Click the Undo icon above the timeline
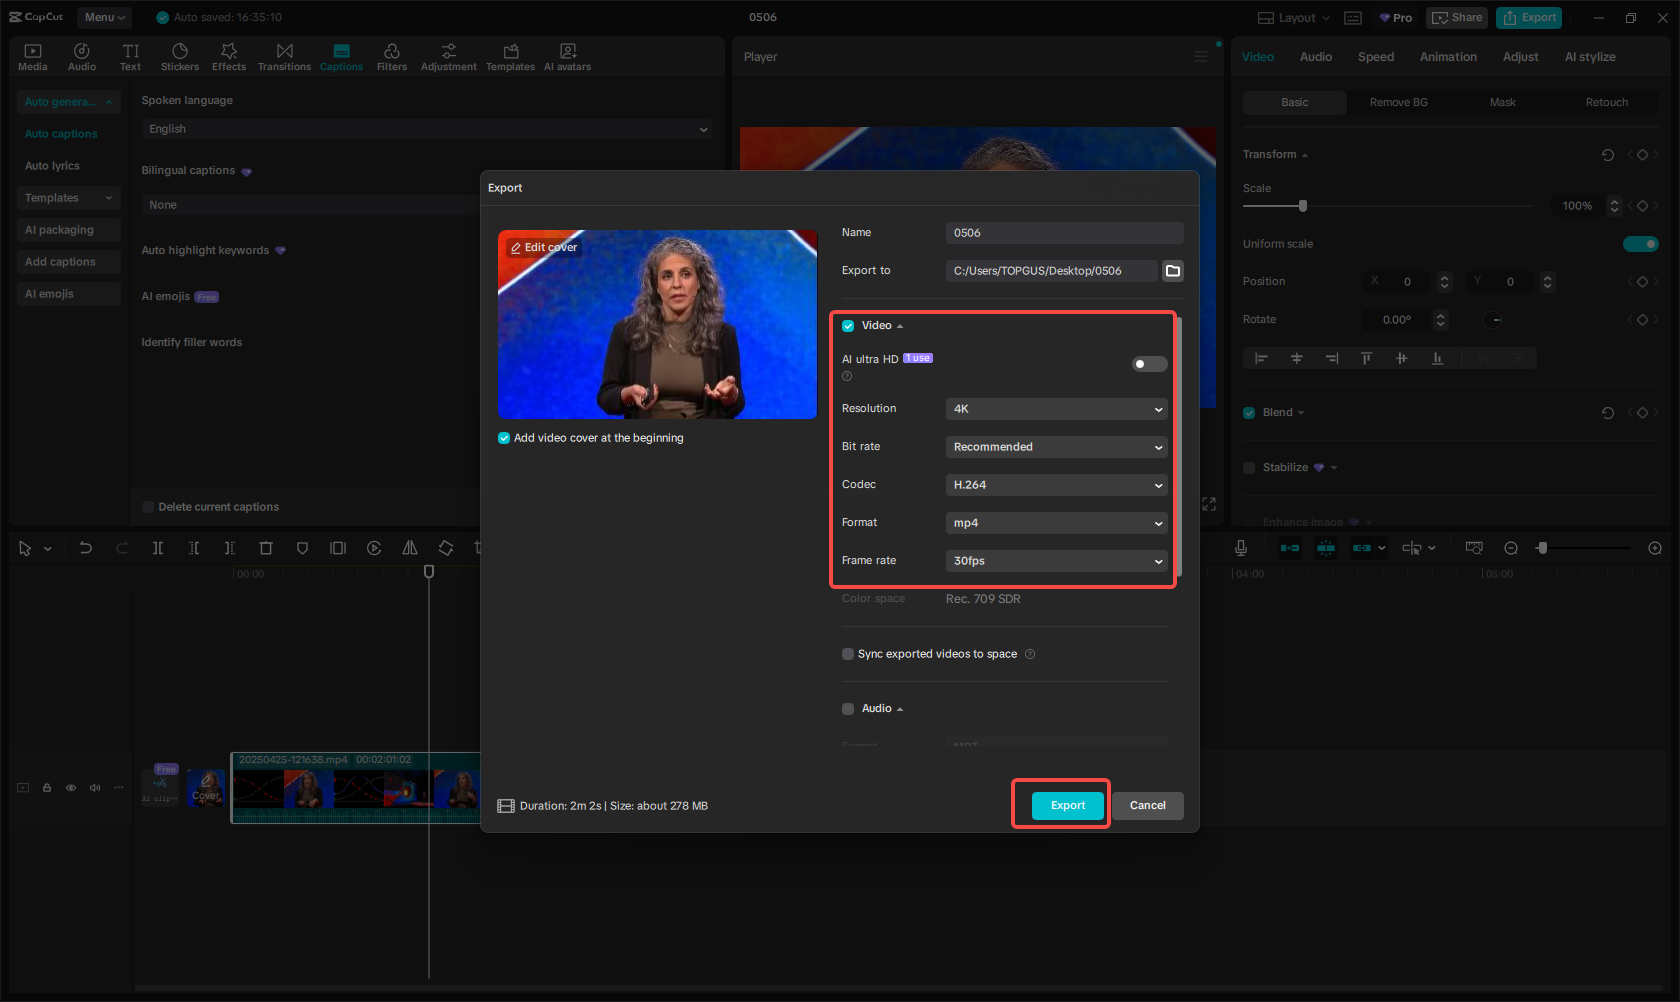Viewport: 1680px width, 1002px height. 85,548
